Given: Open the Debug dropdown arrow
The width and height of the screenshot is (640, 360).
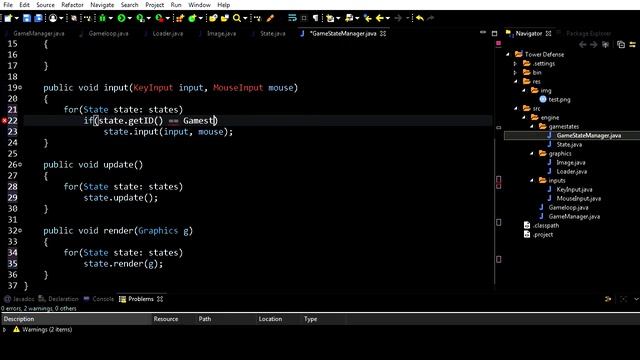Looking at the screenshot, I should tap(111, 18).
